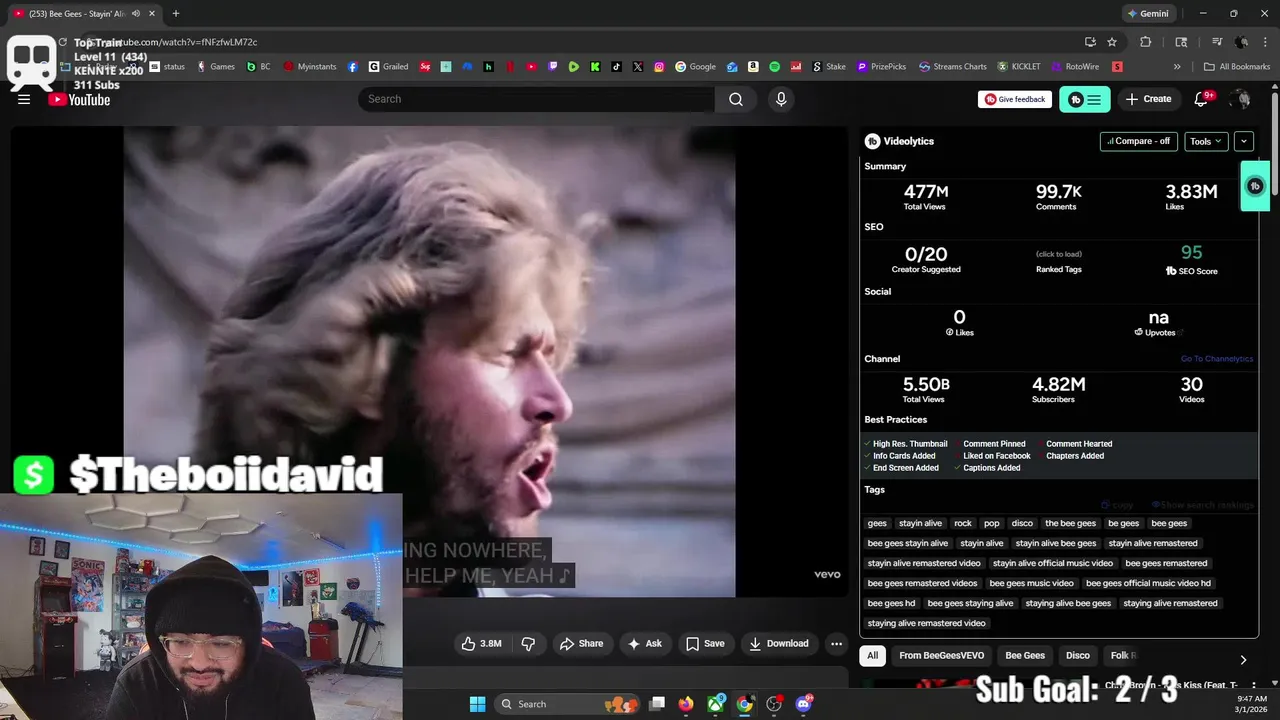Click the floating TubeBuddy side tab
Screen dimensions: 1280x720
[x=1255, y=186]
